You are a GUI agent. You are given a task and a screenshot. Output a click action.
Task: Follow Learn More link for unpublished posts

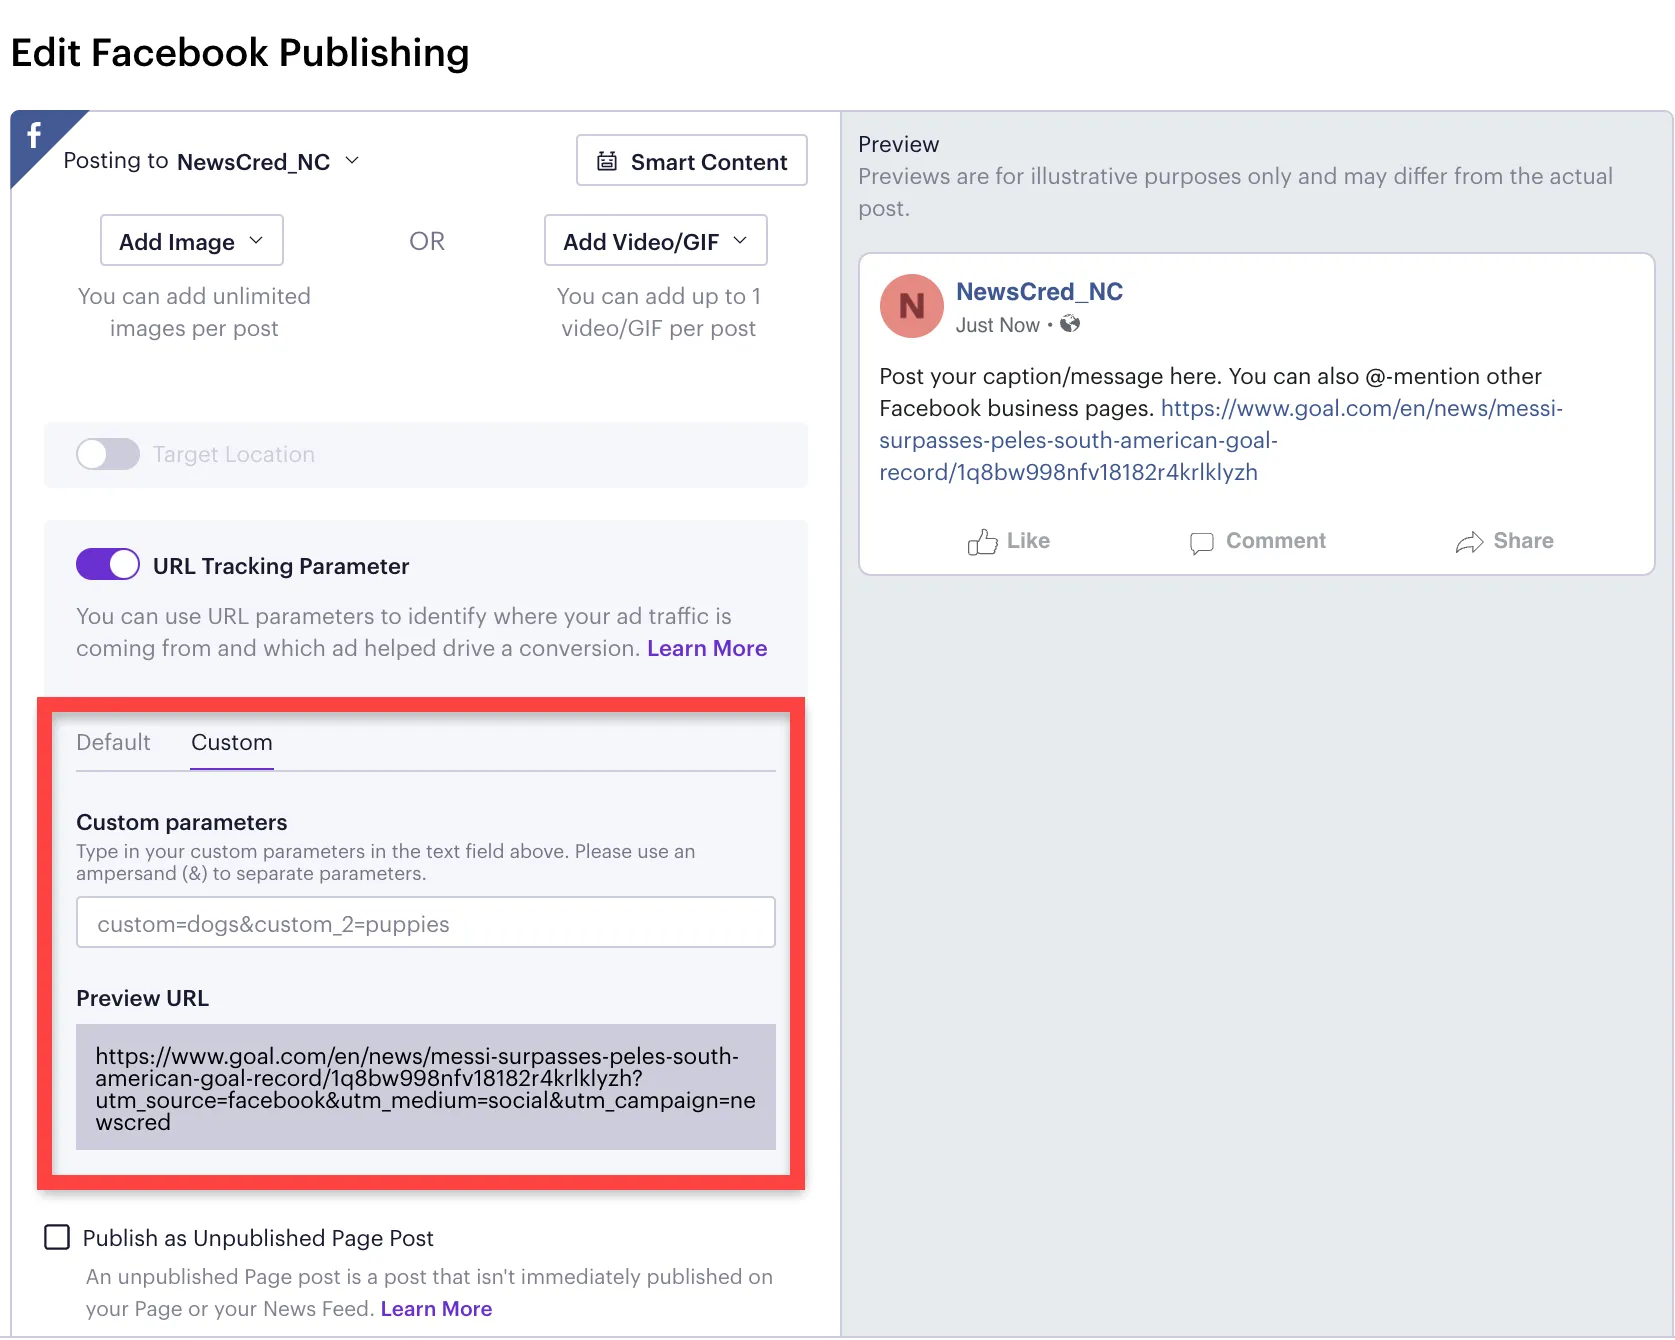(x=436, y=1309)
